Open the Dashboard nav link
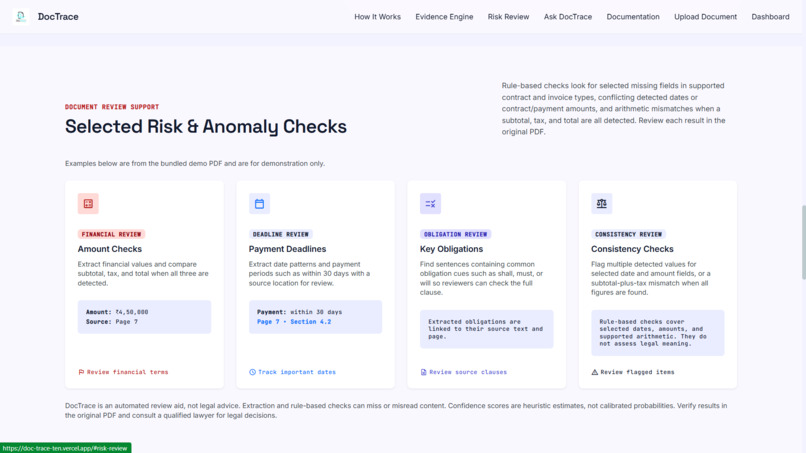Viewport: 806px width, 453px height. click(x=770, y=16)
